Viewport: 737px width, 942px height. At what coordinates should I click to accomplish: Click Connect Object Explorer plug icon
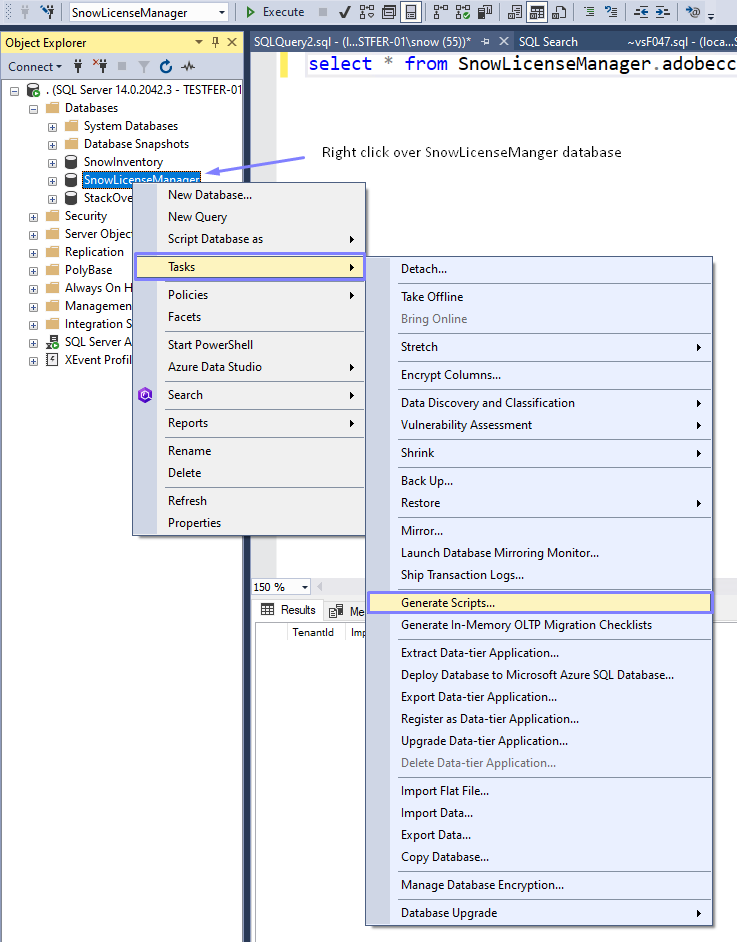(78, 66)
